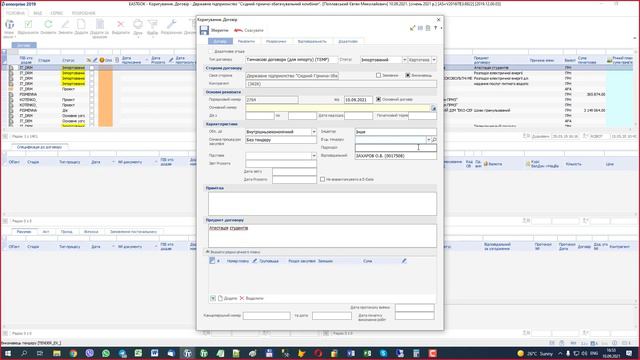Click the blue document tab above the contracts grid
Image resolution: width=640 pixels, height=360 pixels.
(x=24, y=45)
